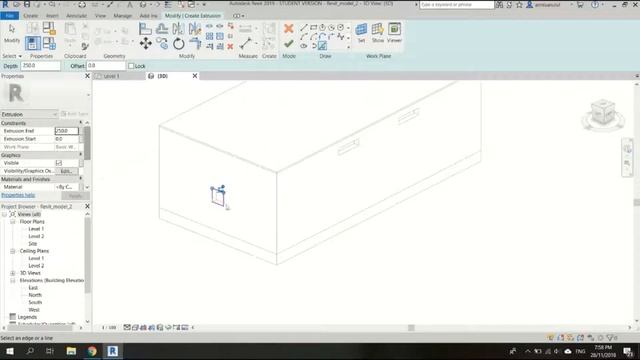The width and height of the screenshot is (640, 360).
Task: Collapse the Materials and Finishes section
Action: coord(81,179)
